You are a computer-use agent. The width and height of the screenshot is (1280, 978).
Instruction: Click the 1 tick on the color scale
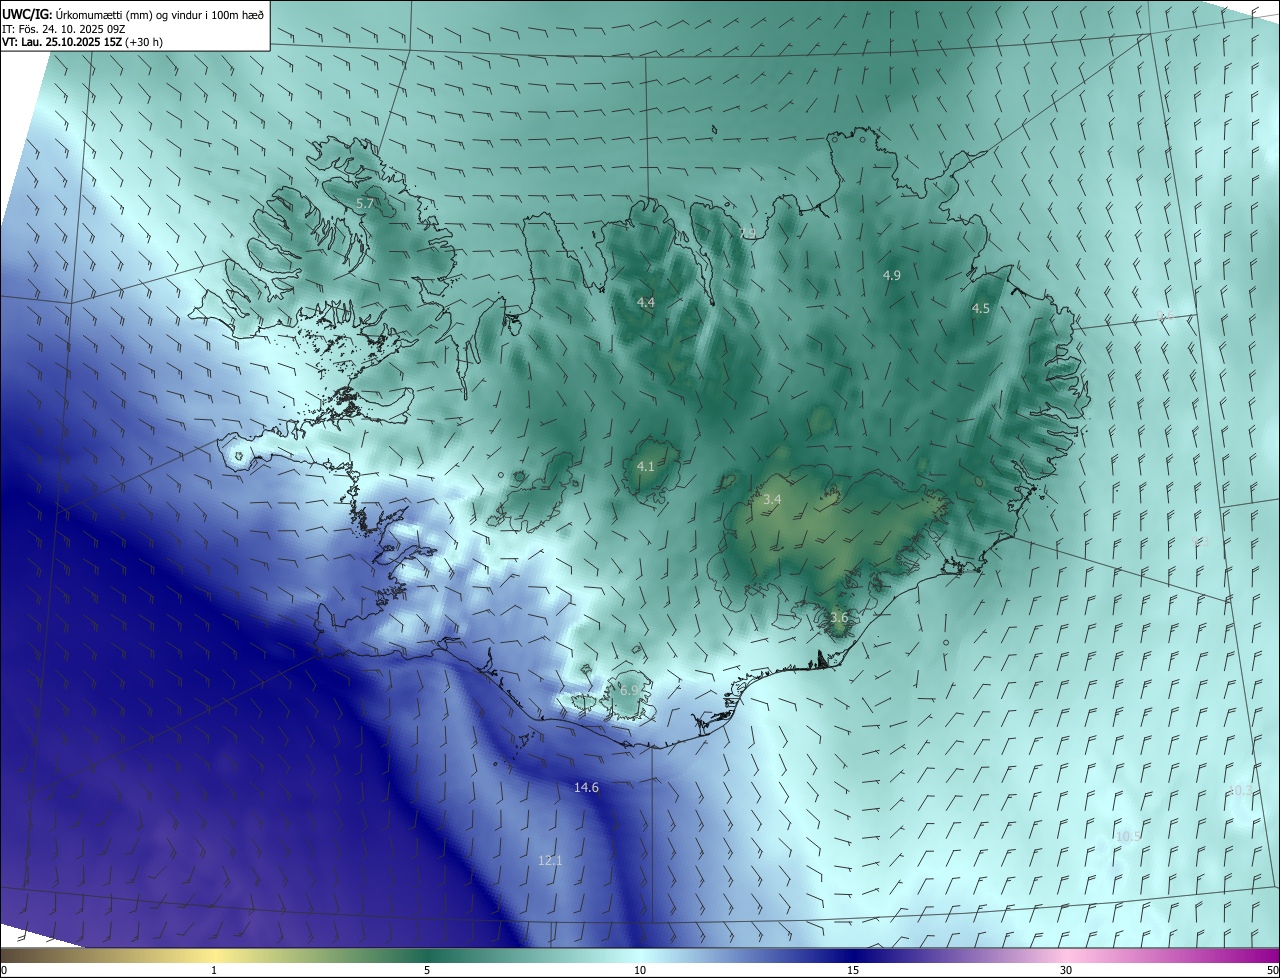[214, 971]
